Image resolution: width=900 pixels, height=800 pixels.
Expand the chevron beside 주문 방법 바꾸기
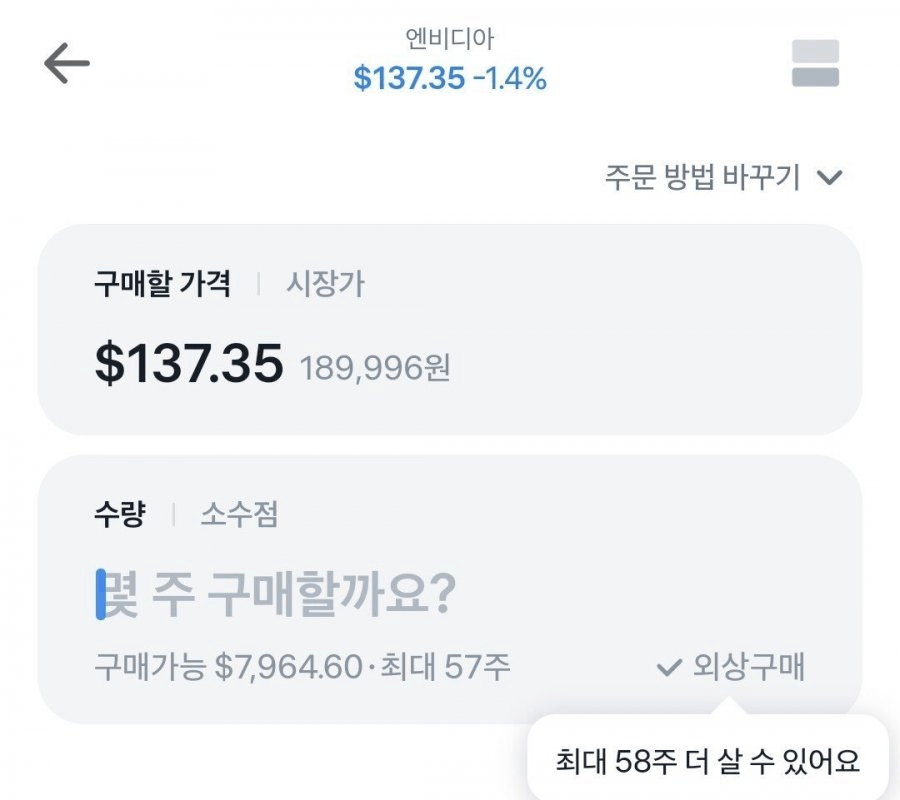point(829,178)
